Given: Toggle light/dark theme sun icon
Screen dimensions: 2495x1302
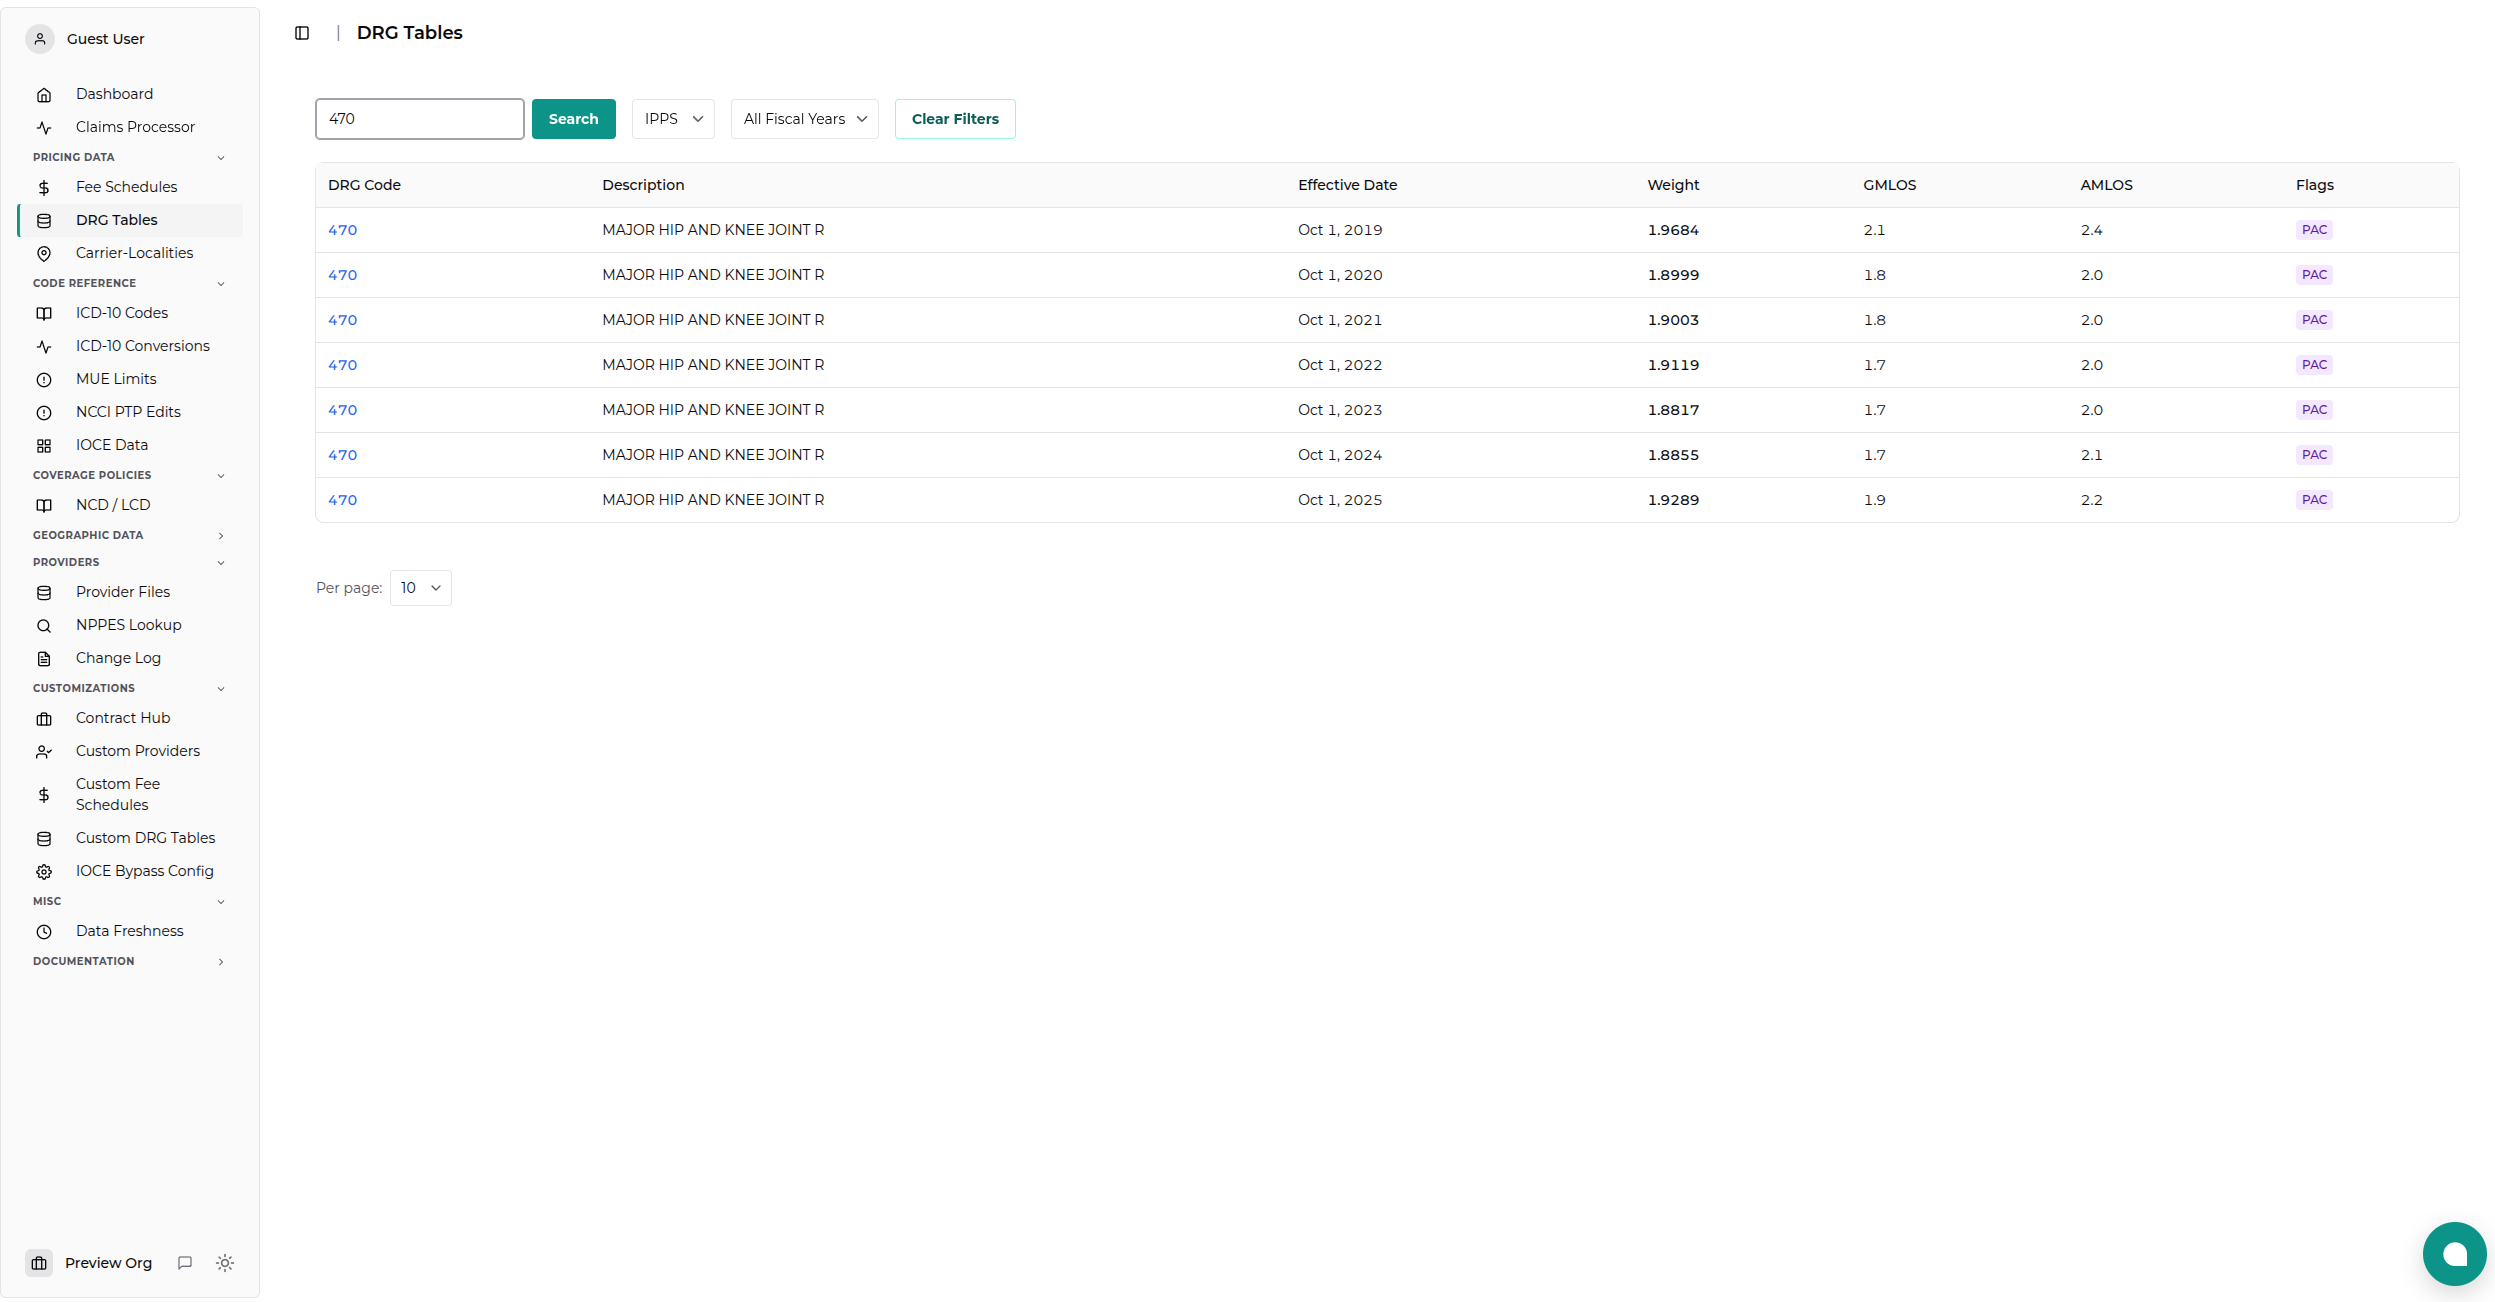Looking at the screenshot, I should (x=225, y=1263).
